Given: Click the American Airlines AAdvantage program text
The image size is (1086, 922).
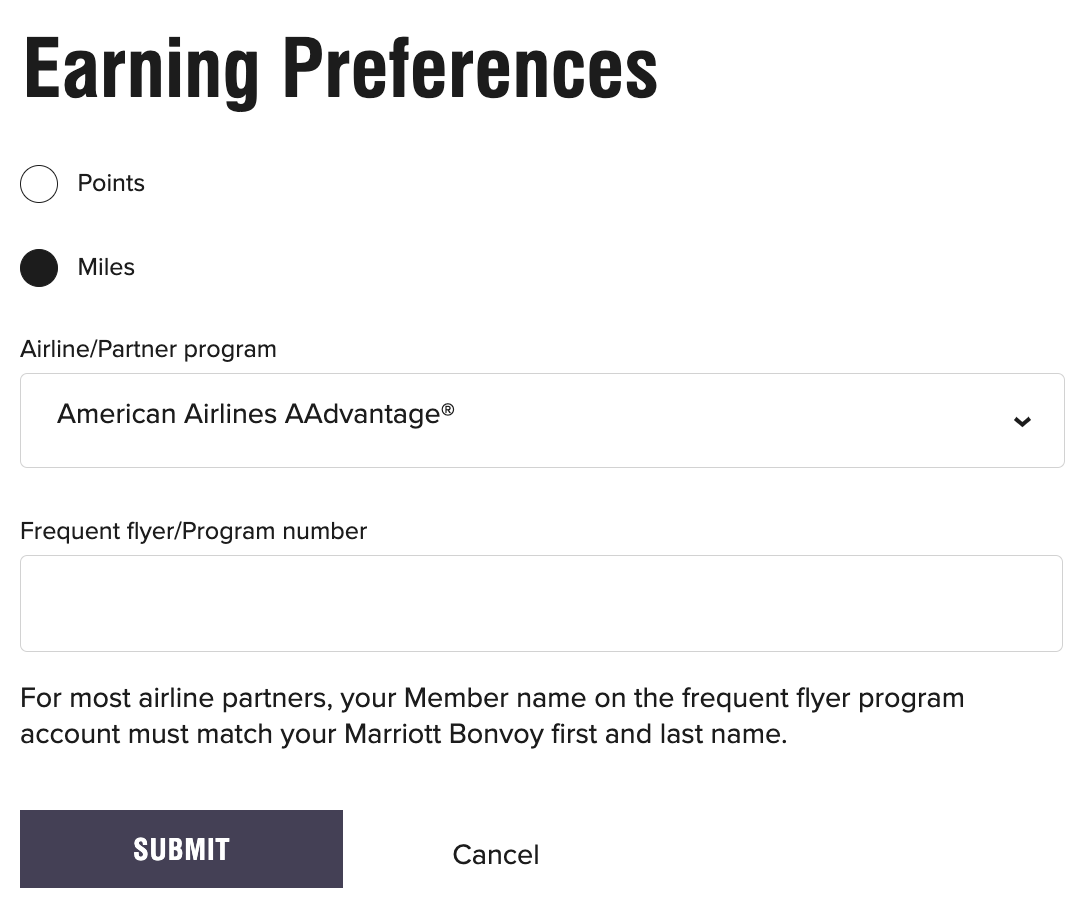Looking at the screenshot, I should click(256, 413).
